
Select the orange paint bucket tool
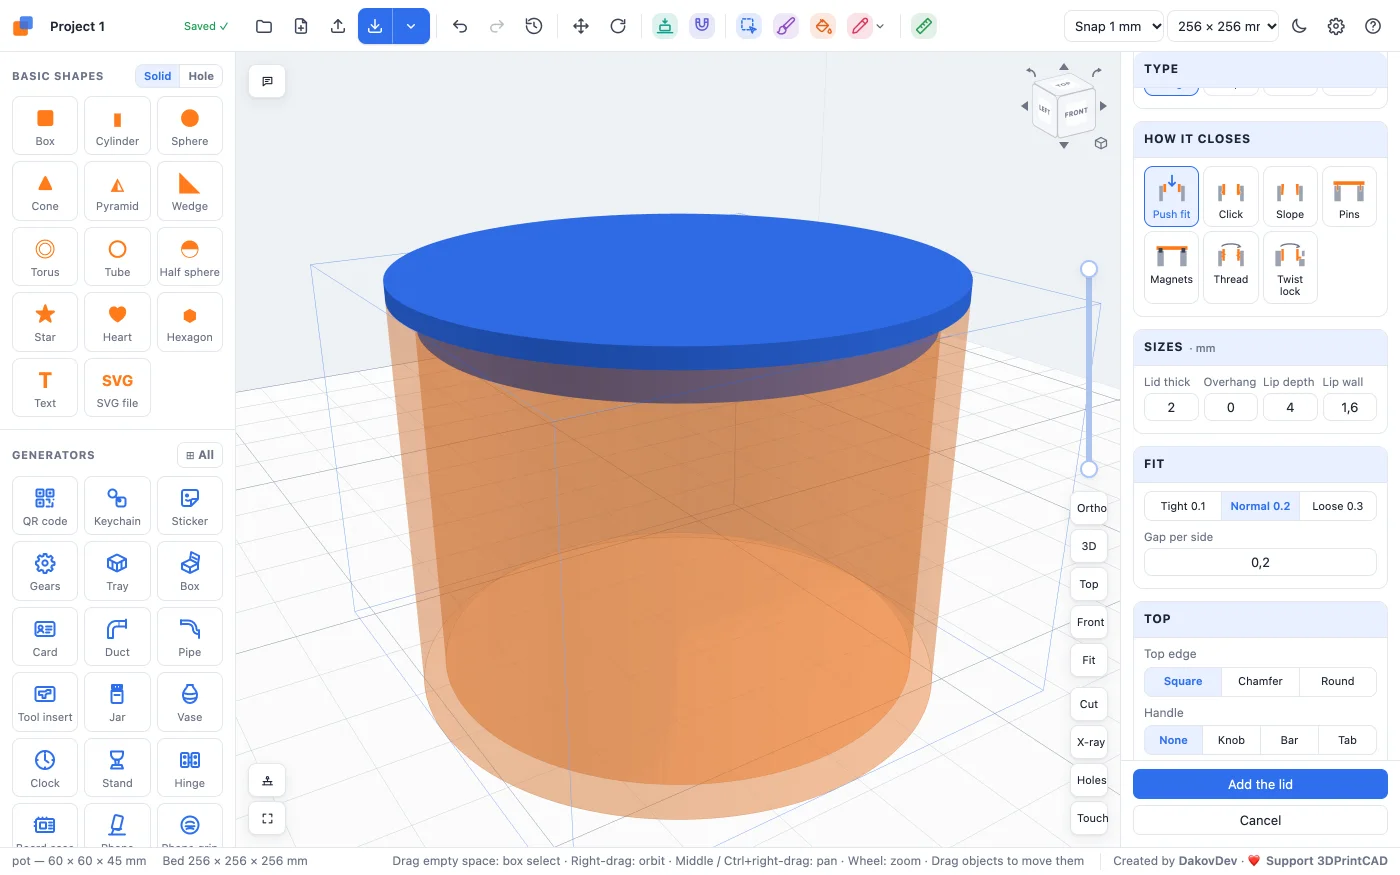[x=823, y=26]
